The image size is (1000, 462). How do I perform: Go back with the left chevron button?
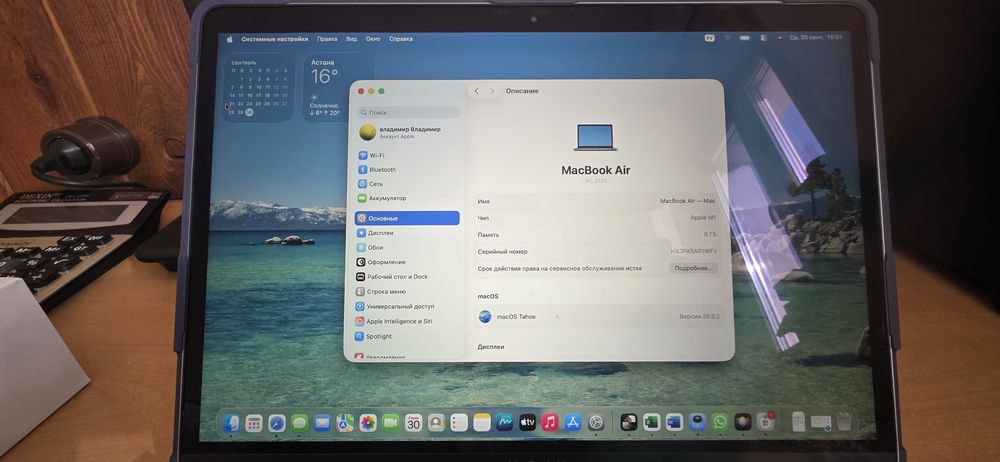pyautogui.click(x=476, y=91)
